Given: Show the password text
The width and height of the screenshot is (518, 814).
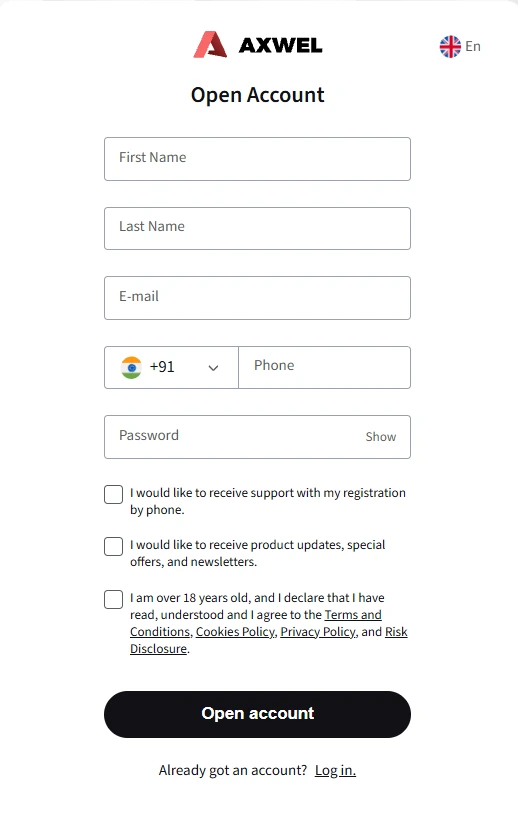Looking at the screenshot, I should (380, 437).
